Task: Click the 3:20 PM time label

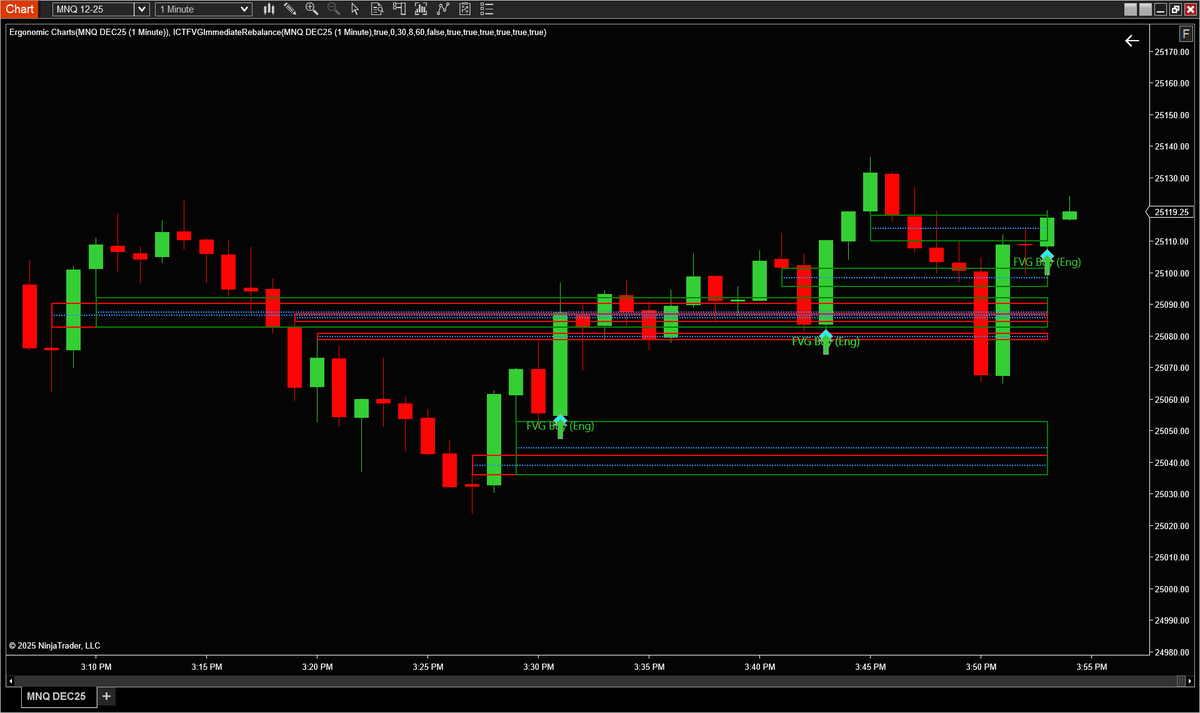Action: (317, 667)
